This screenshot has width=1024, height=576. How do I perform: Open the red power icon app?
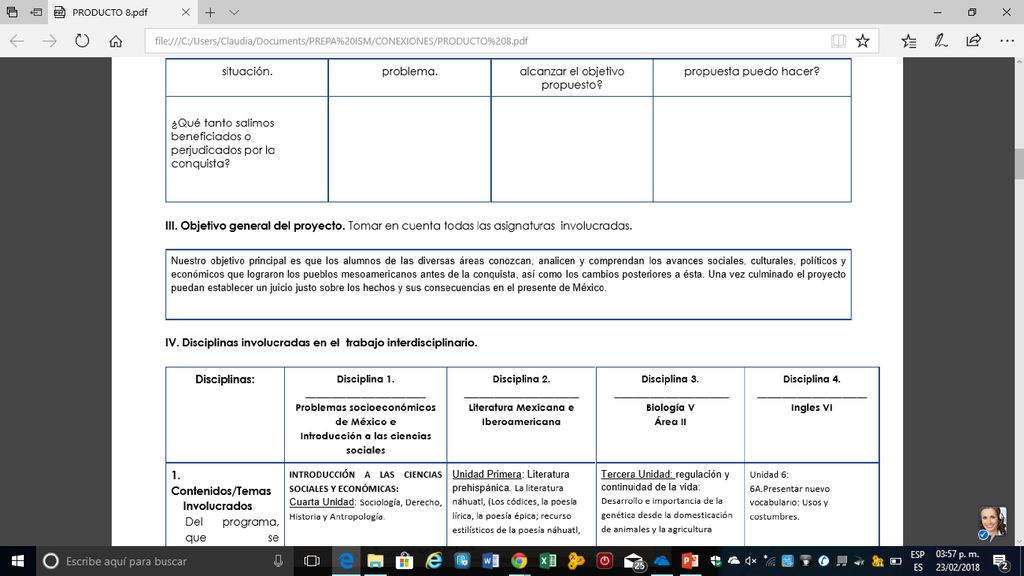(605, 561)
